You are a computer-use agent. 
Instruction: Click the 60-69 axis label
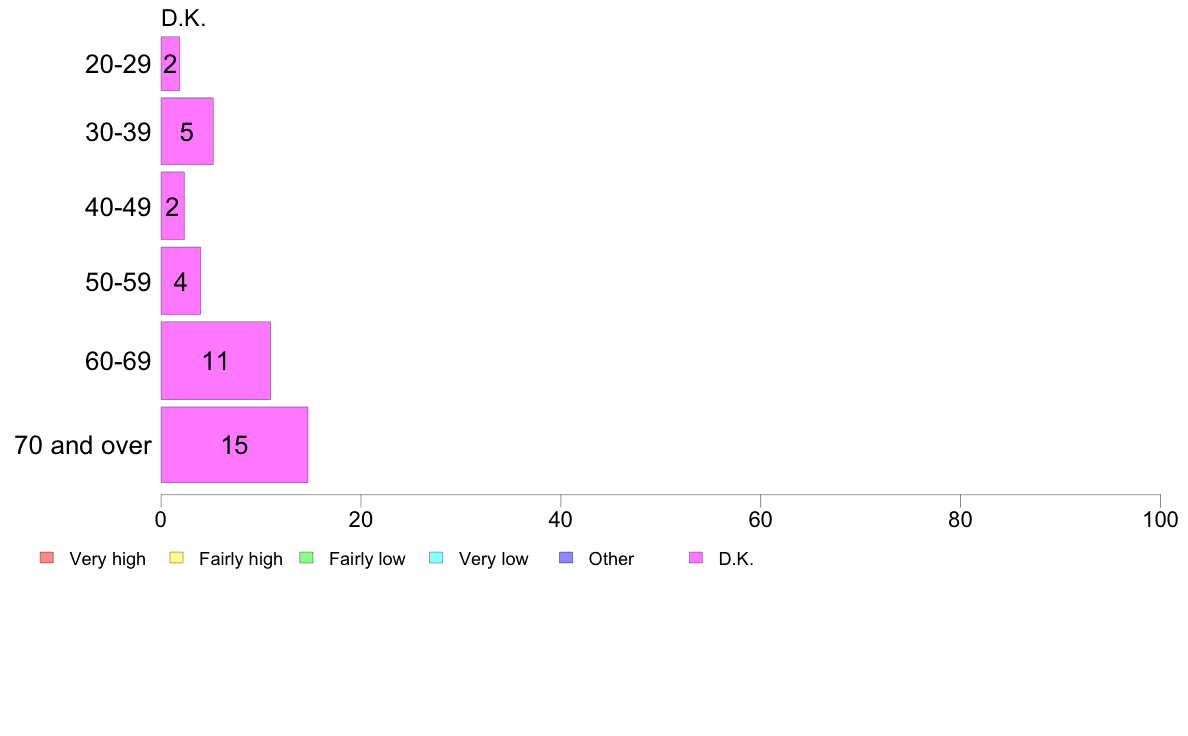click(118, 361)
